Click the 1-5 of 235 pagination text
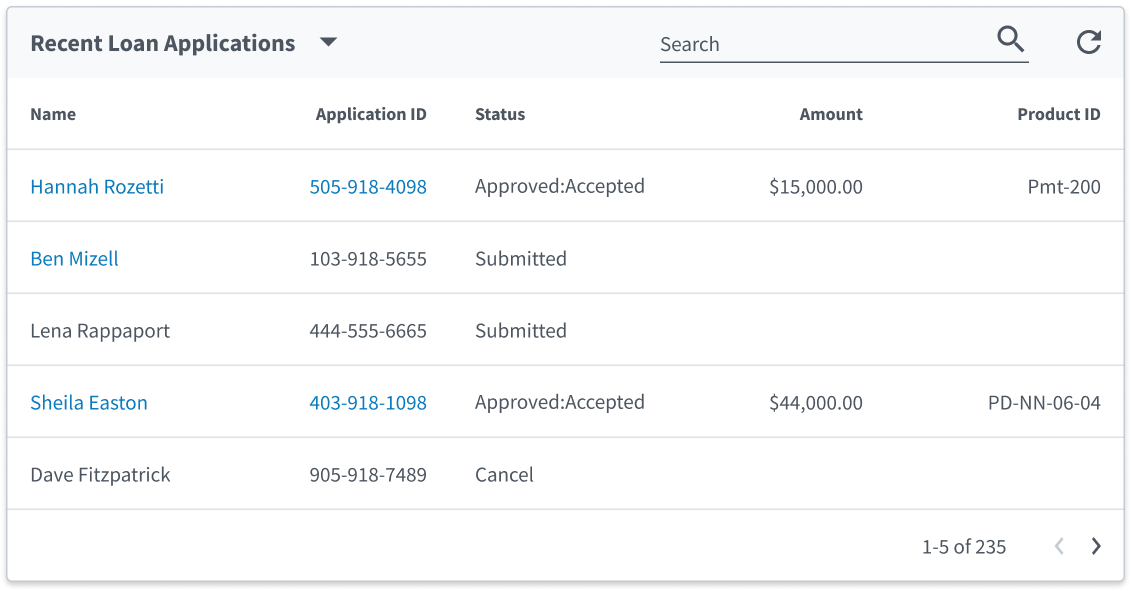The image size is (1131, 591). click(x=964, y=547)
